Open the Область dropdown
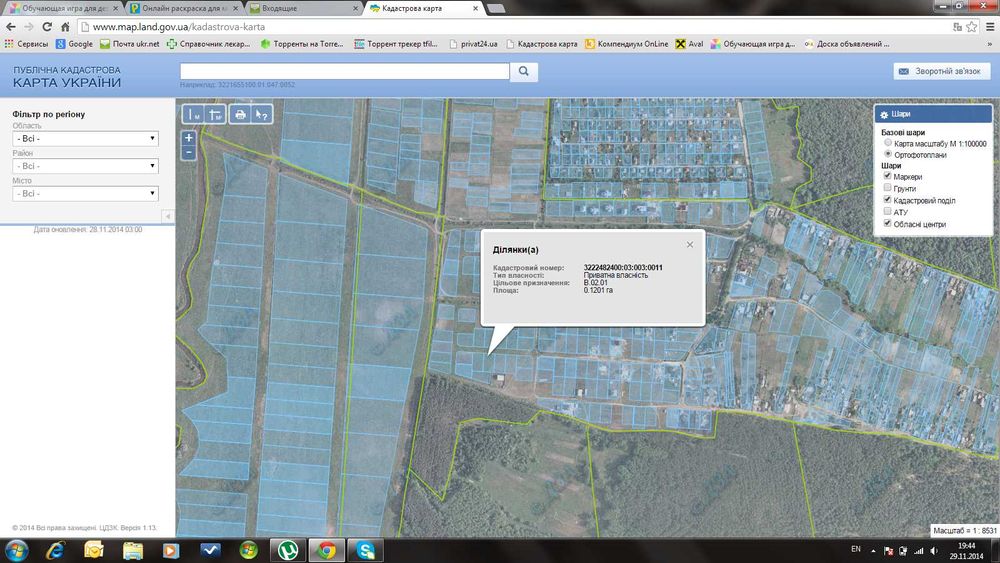The image size is (1000, 563). [85, 139]
